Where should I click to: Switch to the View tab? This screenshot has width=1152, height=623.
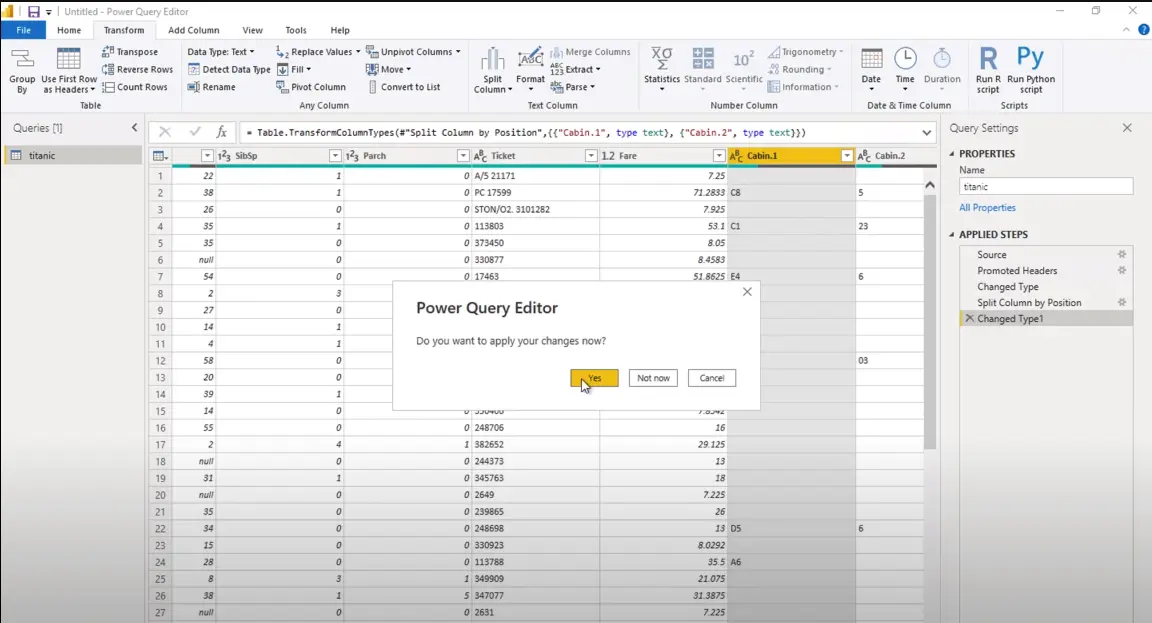(252, 30)
